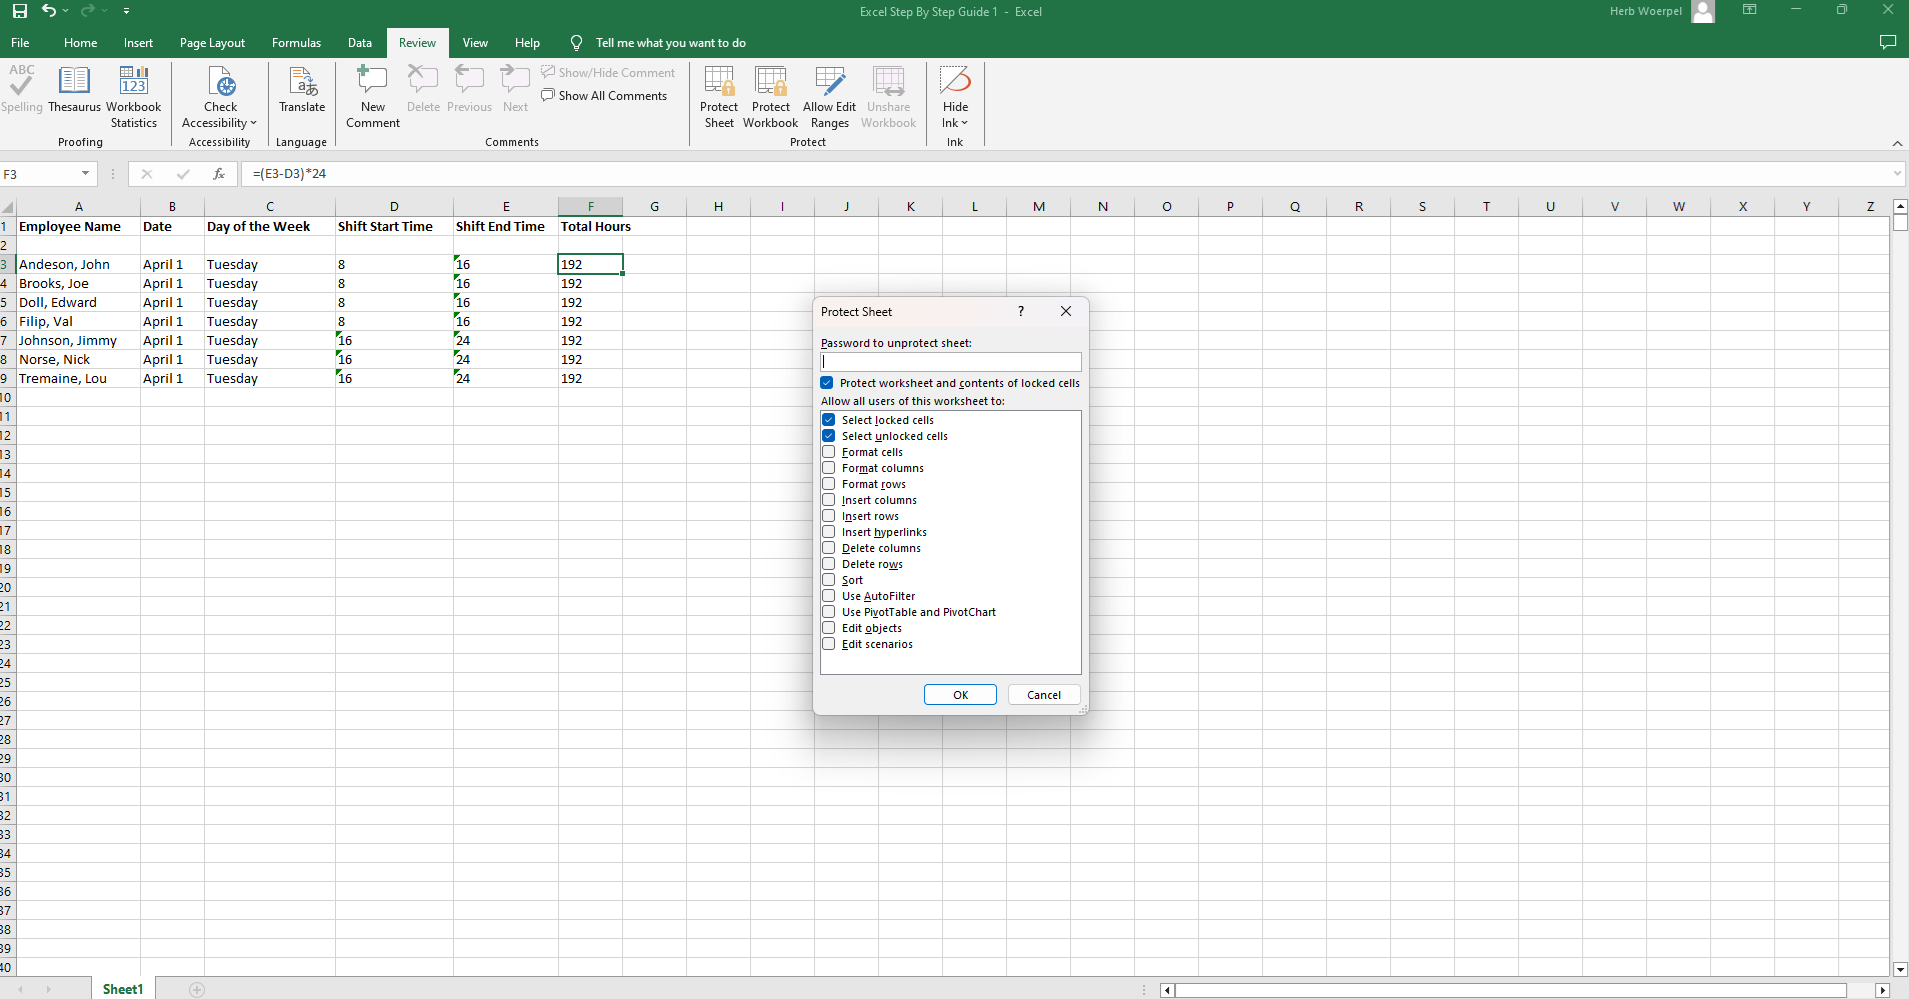
Task: Toggle Protect worksheet and contents checkbox
Action: [827, 383]
